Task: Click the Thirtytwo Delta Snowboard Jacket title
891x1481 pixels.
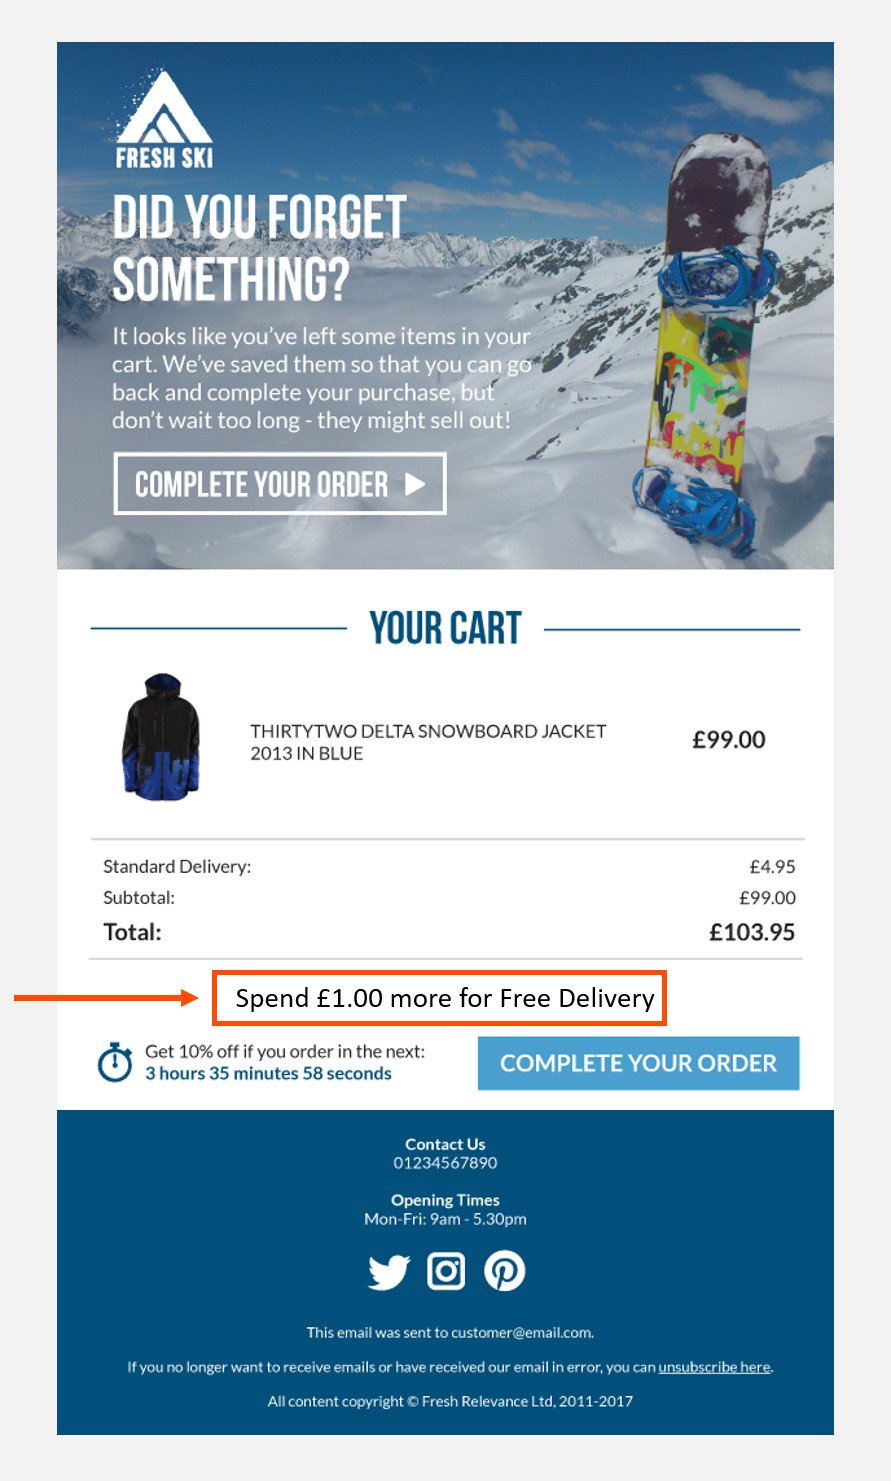Action: [428, 742]
